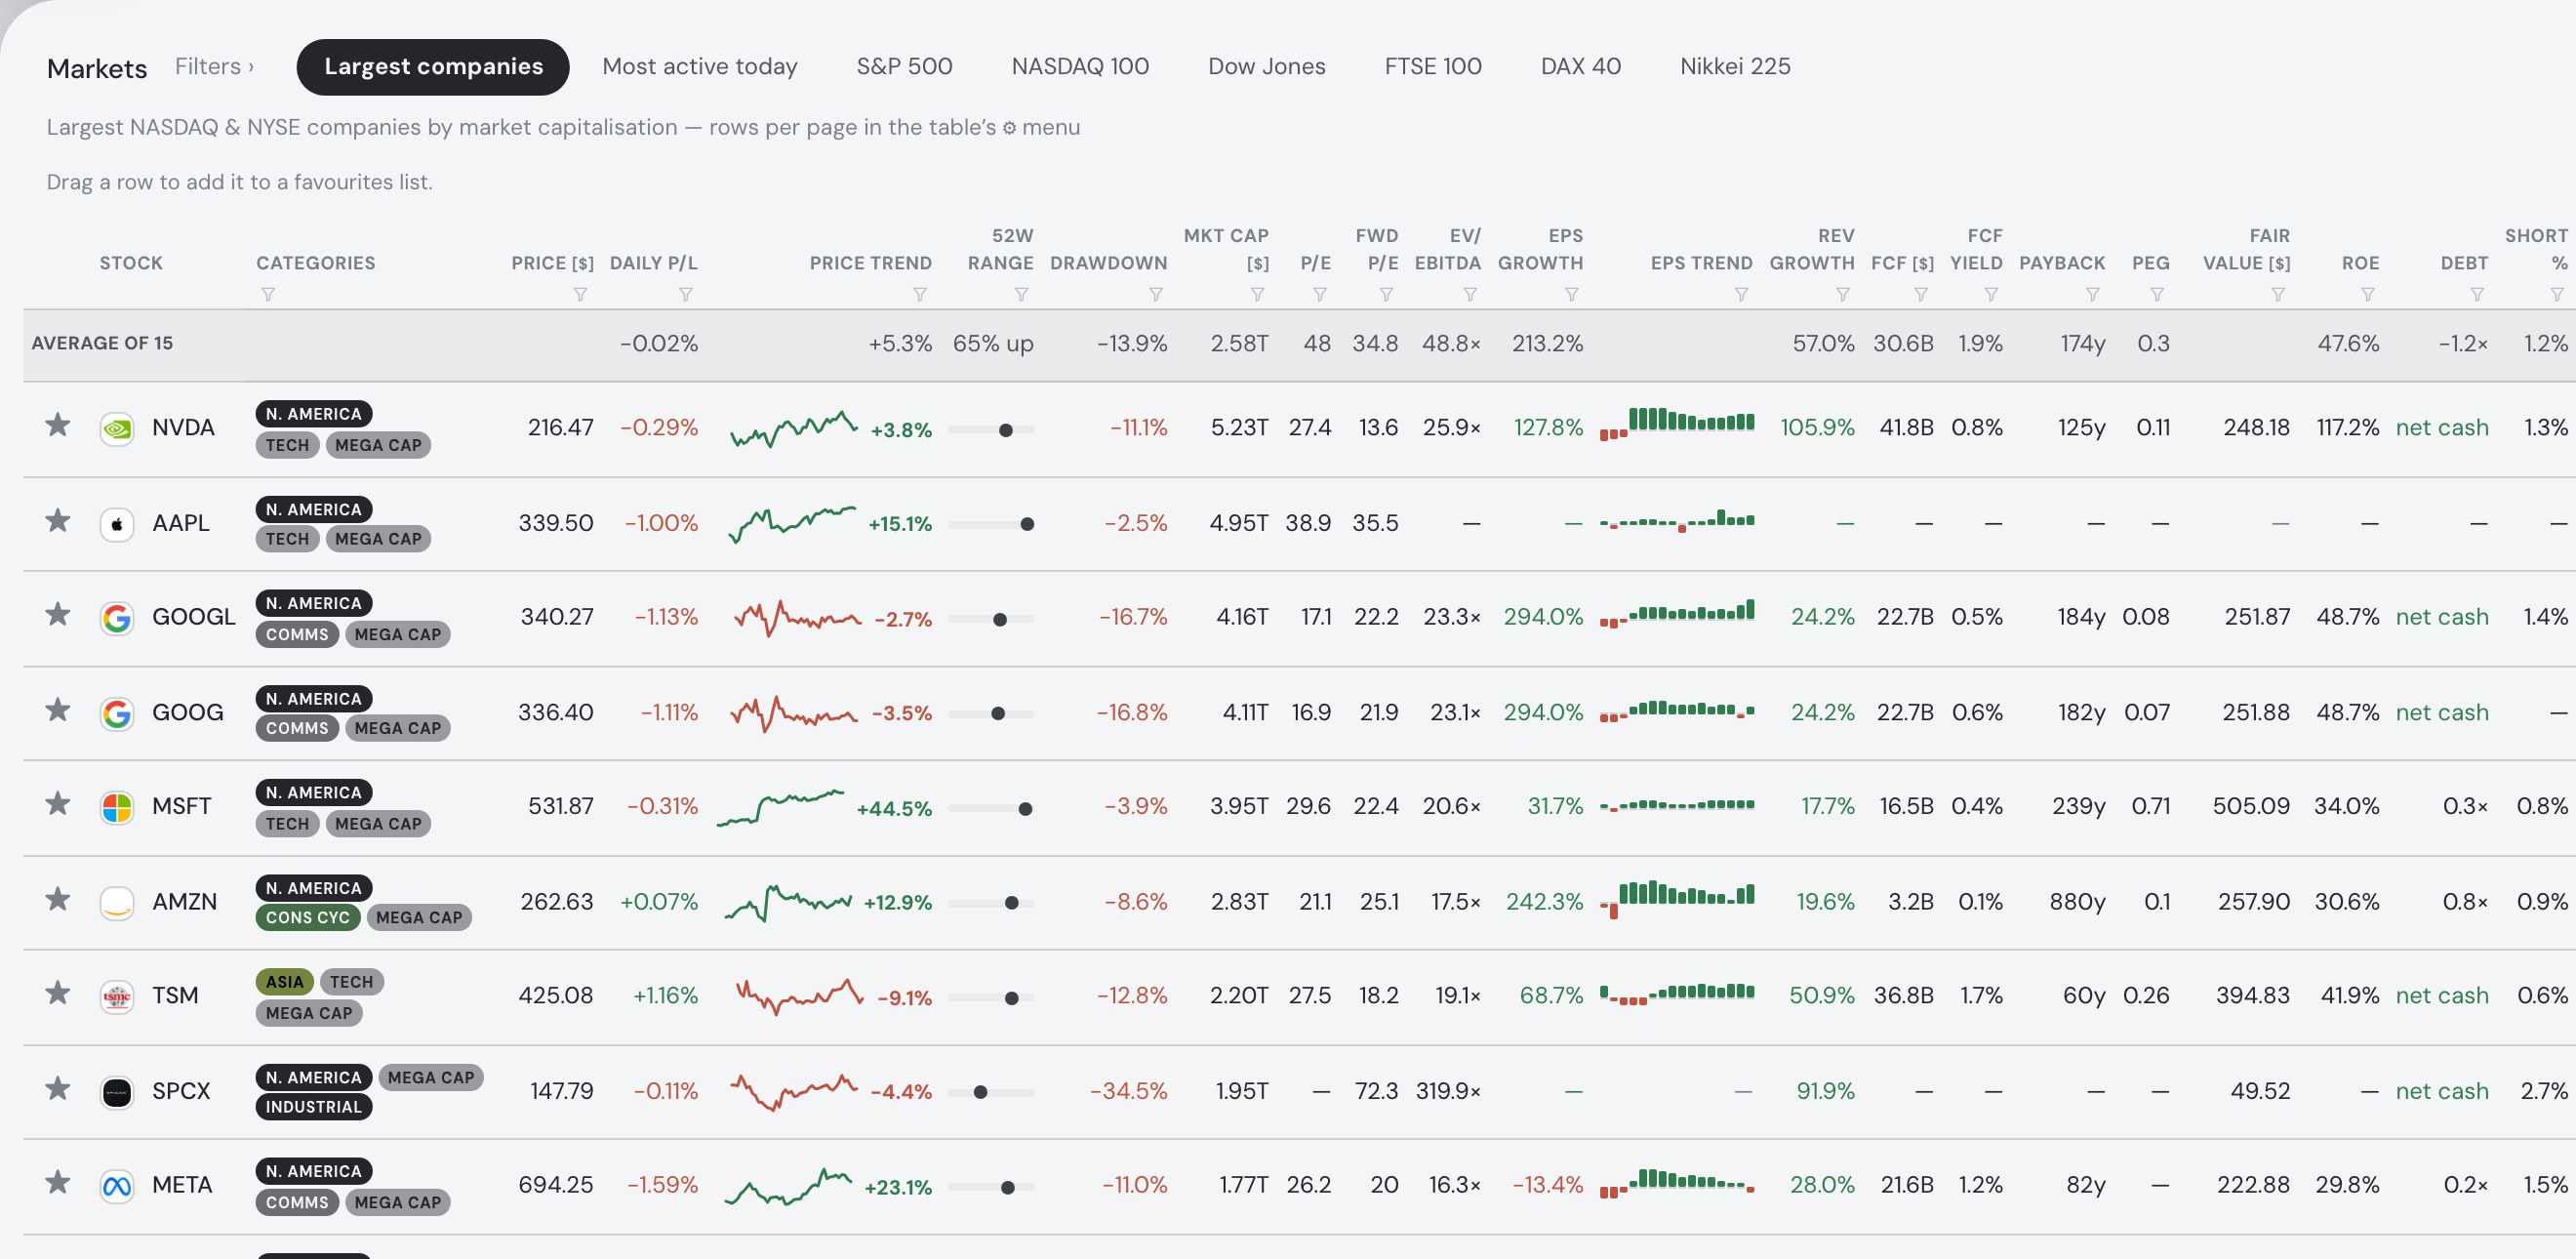Screen dimensions: 2576x1259
Task: Open the Price column filter
Action: pos(580,294)
